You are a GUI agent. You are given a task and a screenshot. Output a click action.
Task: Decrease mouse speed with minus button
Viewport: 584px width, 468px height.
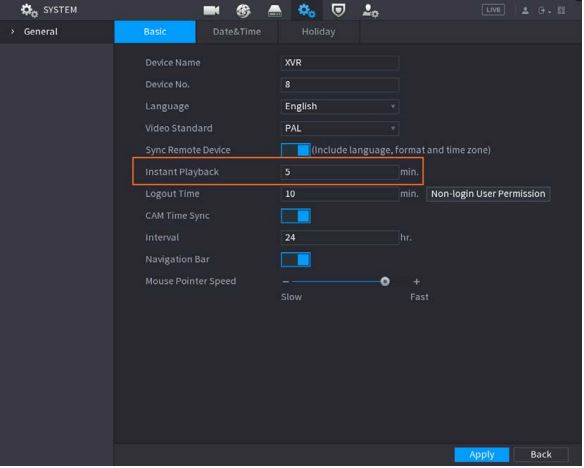coord(286,281)
